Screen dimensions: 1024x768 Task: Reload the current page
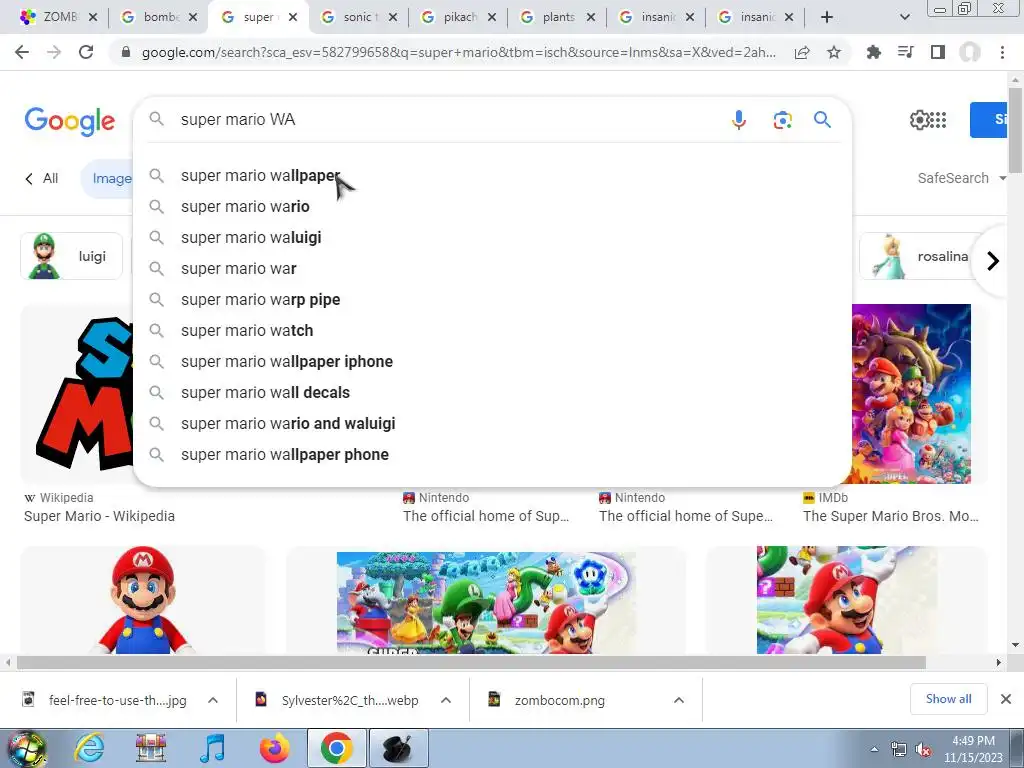pos(86,52)
